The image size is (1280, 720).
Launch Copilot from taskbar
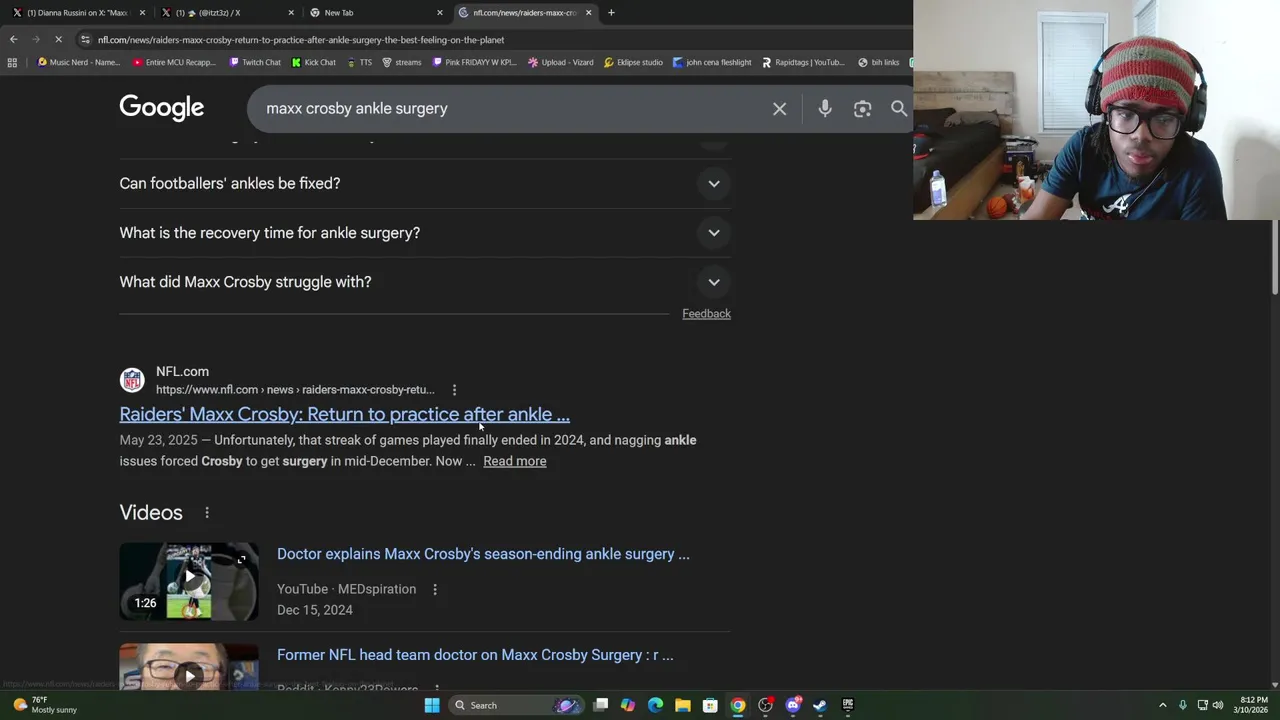[628, 705]
